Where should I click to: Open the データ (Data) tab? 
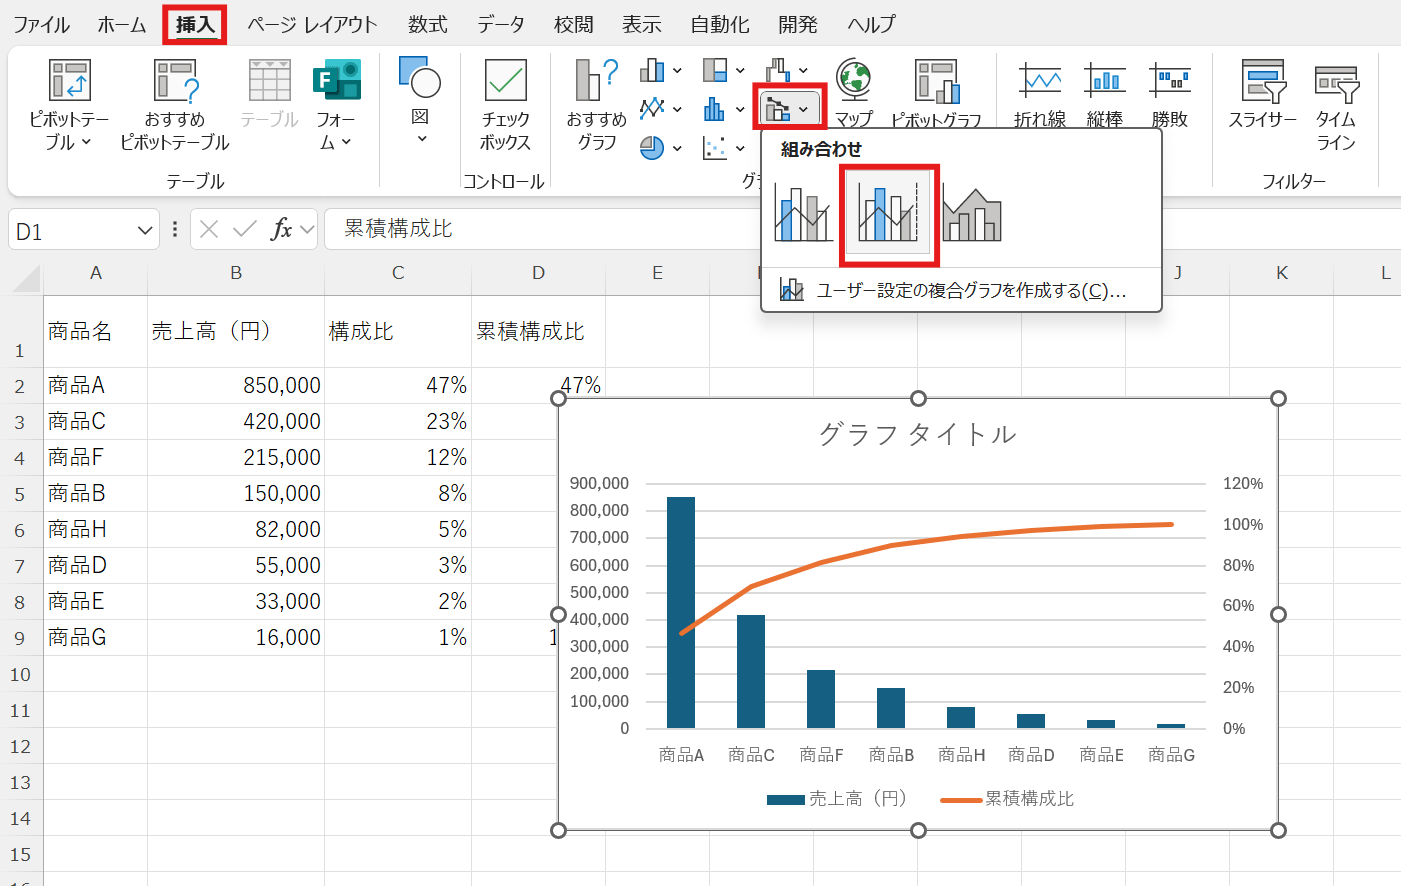[500, 25]
